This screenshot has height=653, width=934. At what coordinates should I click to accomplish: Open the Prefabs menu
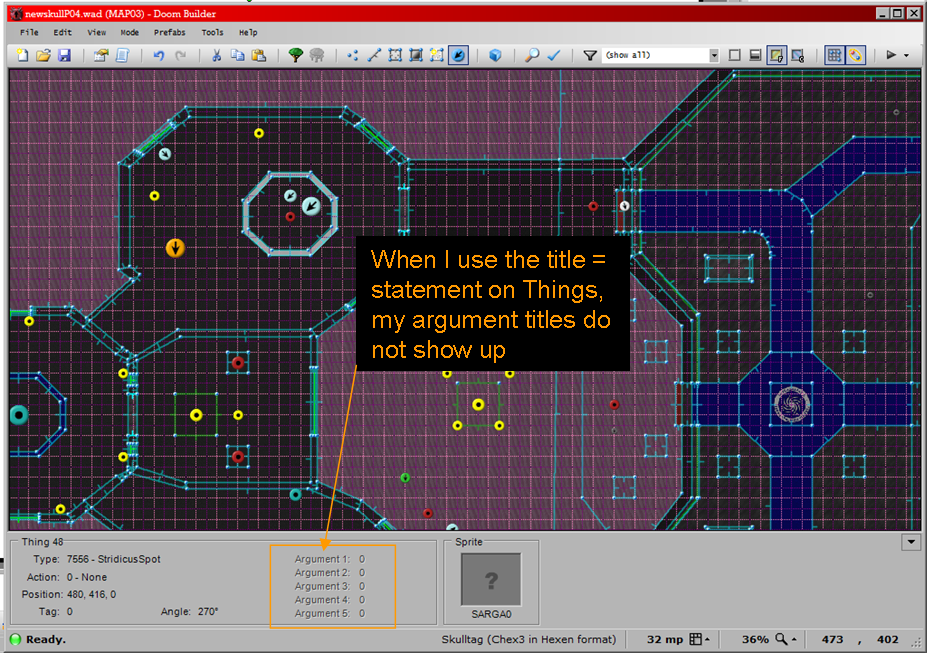click(x=169, y=32)
